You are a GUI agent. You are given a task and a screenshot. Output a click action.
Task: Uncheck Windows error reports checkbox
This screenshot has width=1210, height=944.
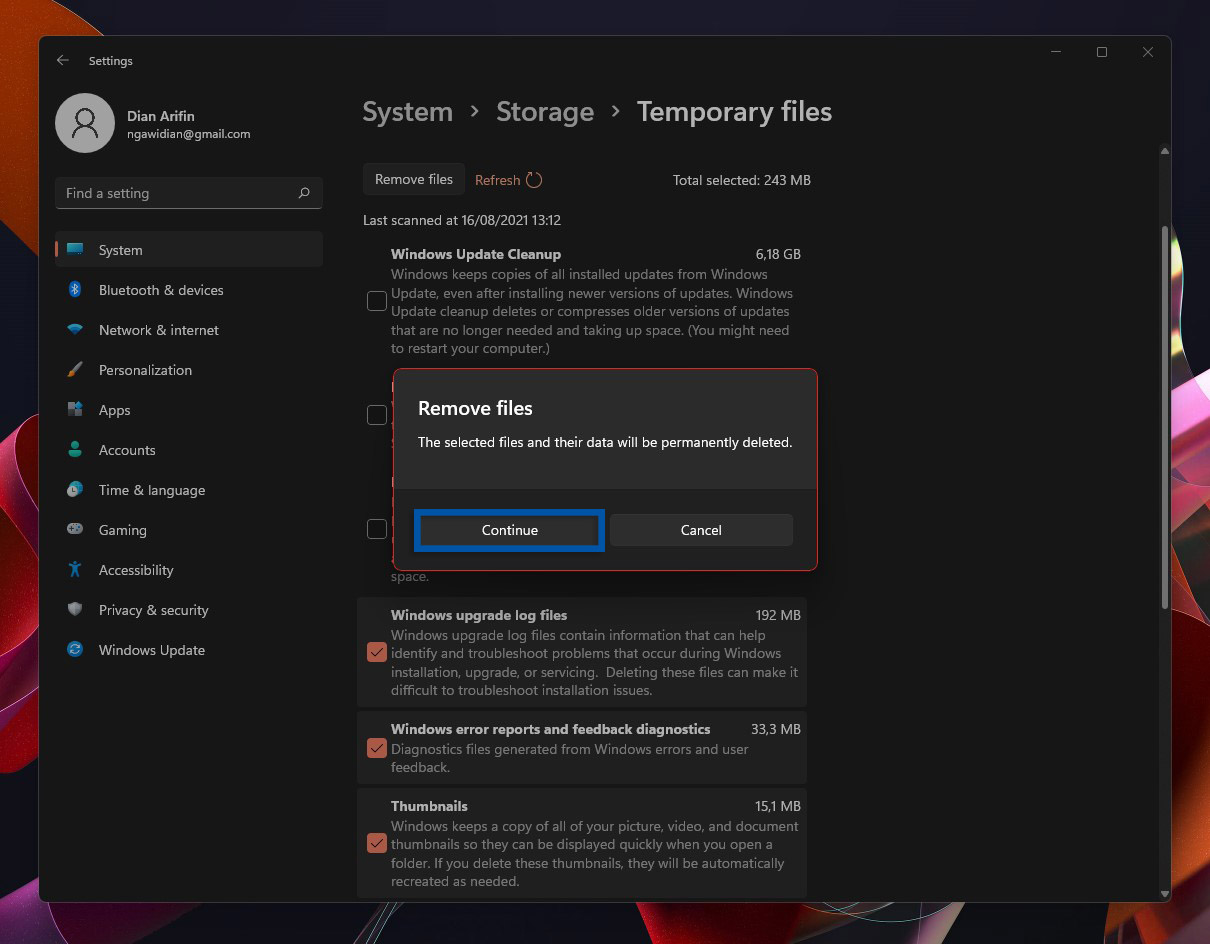[377, 748]
